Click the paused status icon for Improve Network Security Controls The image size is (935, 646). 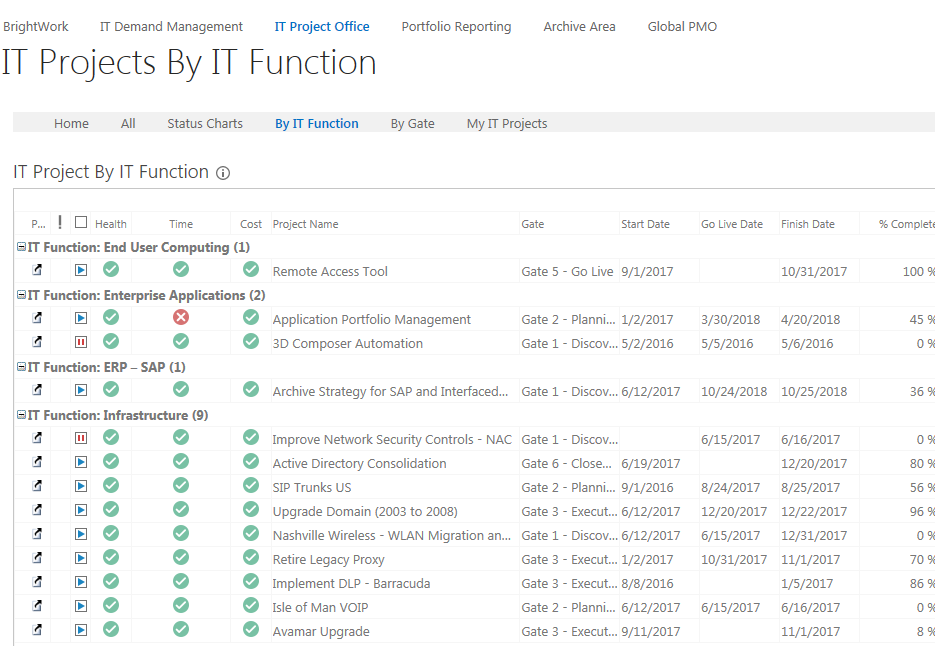tap(81, 438)
